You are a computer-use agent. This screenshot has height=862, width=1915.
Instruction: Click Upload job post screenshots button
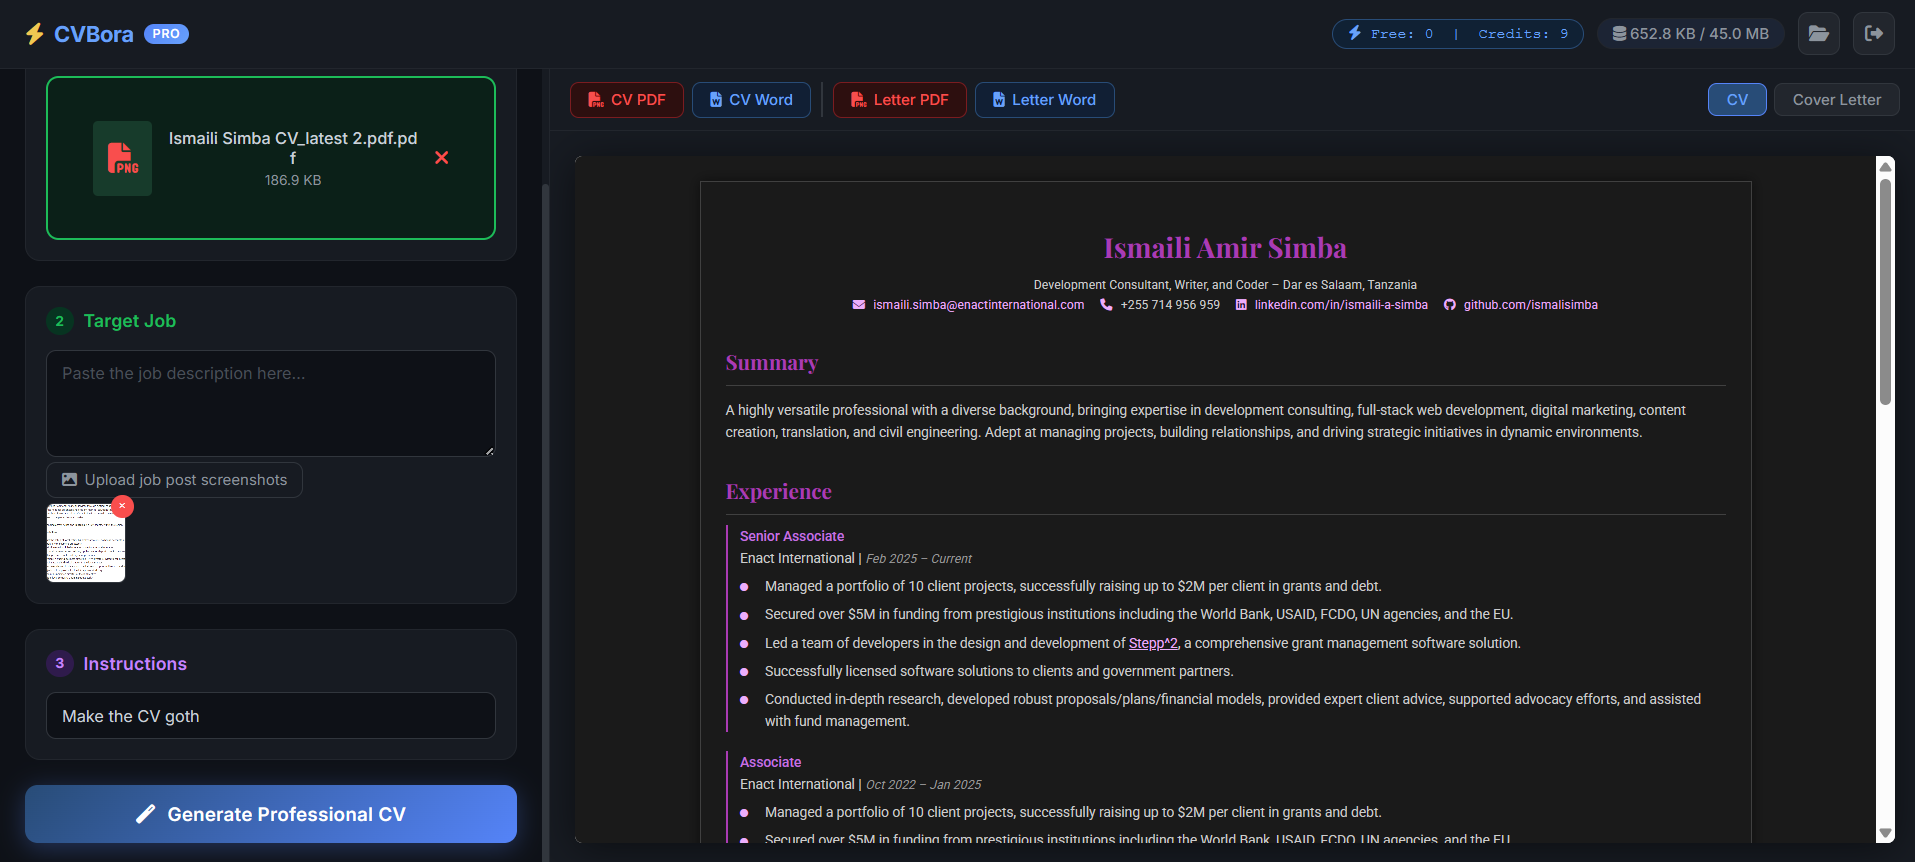pos(174,480)
